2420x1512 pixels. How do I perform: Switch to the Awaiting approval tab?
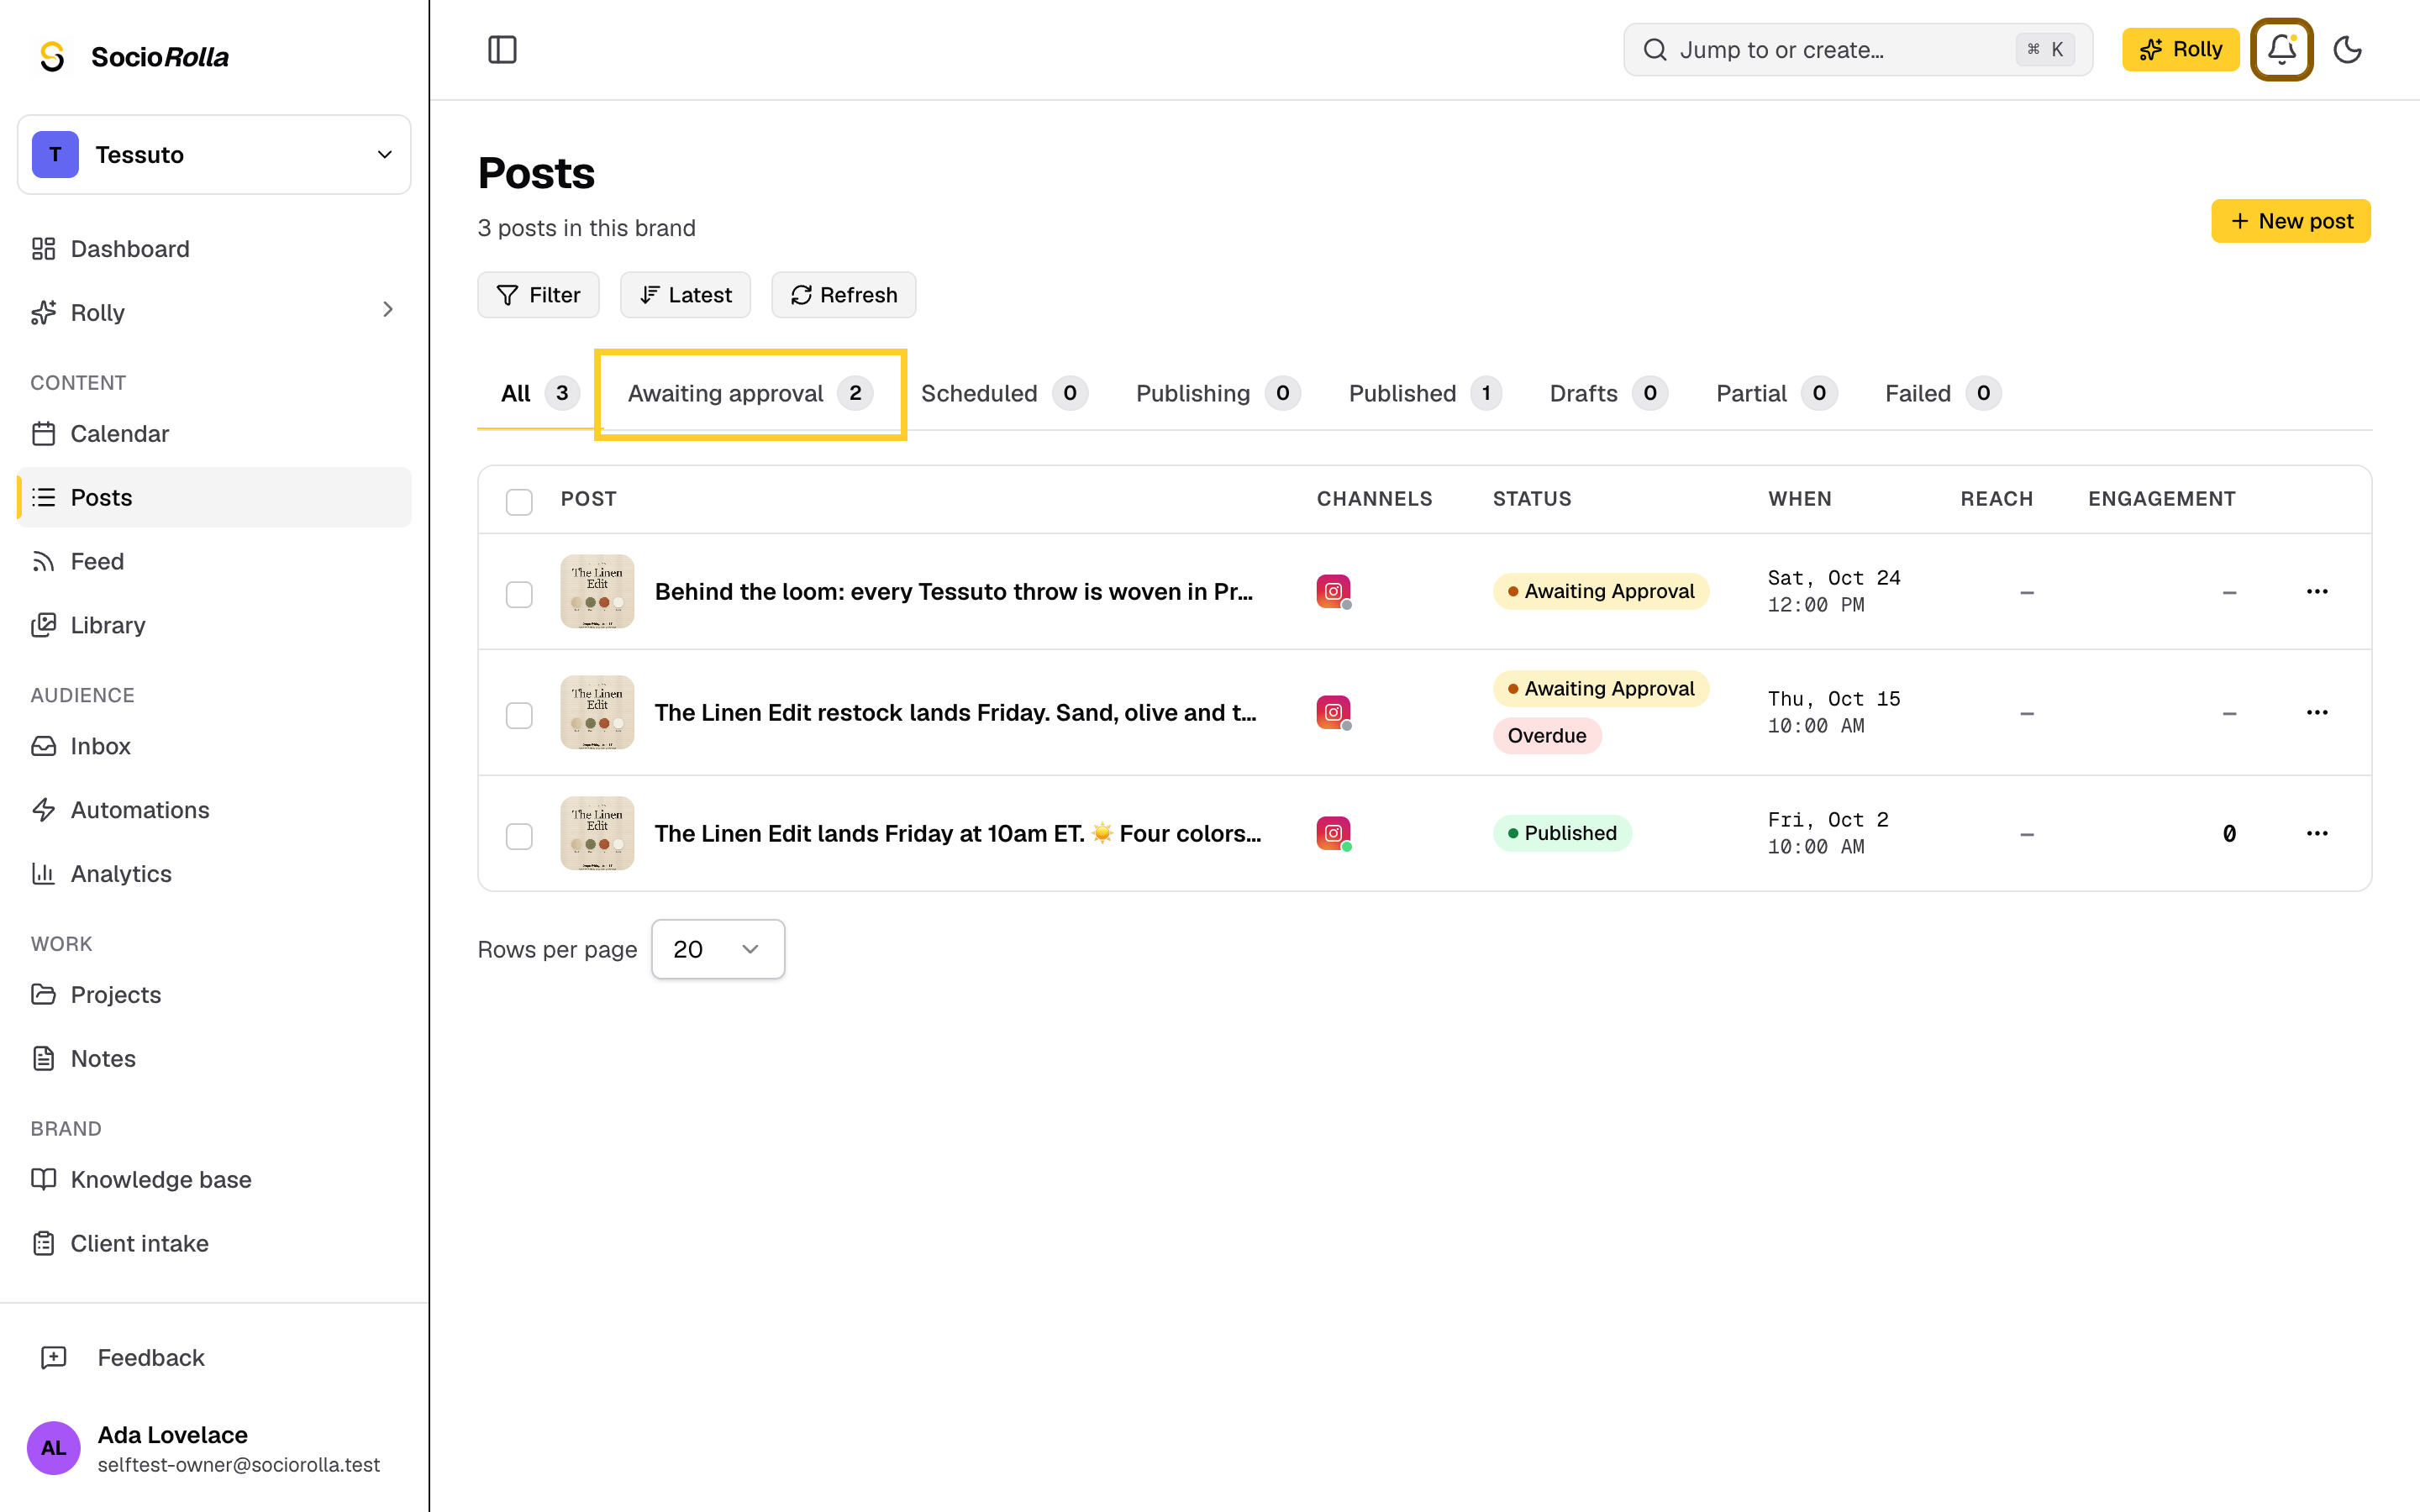click(750, 393)
